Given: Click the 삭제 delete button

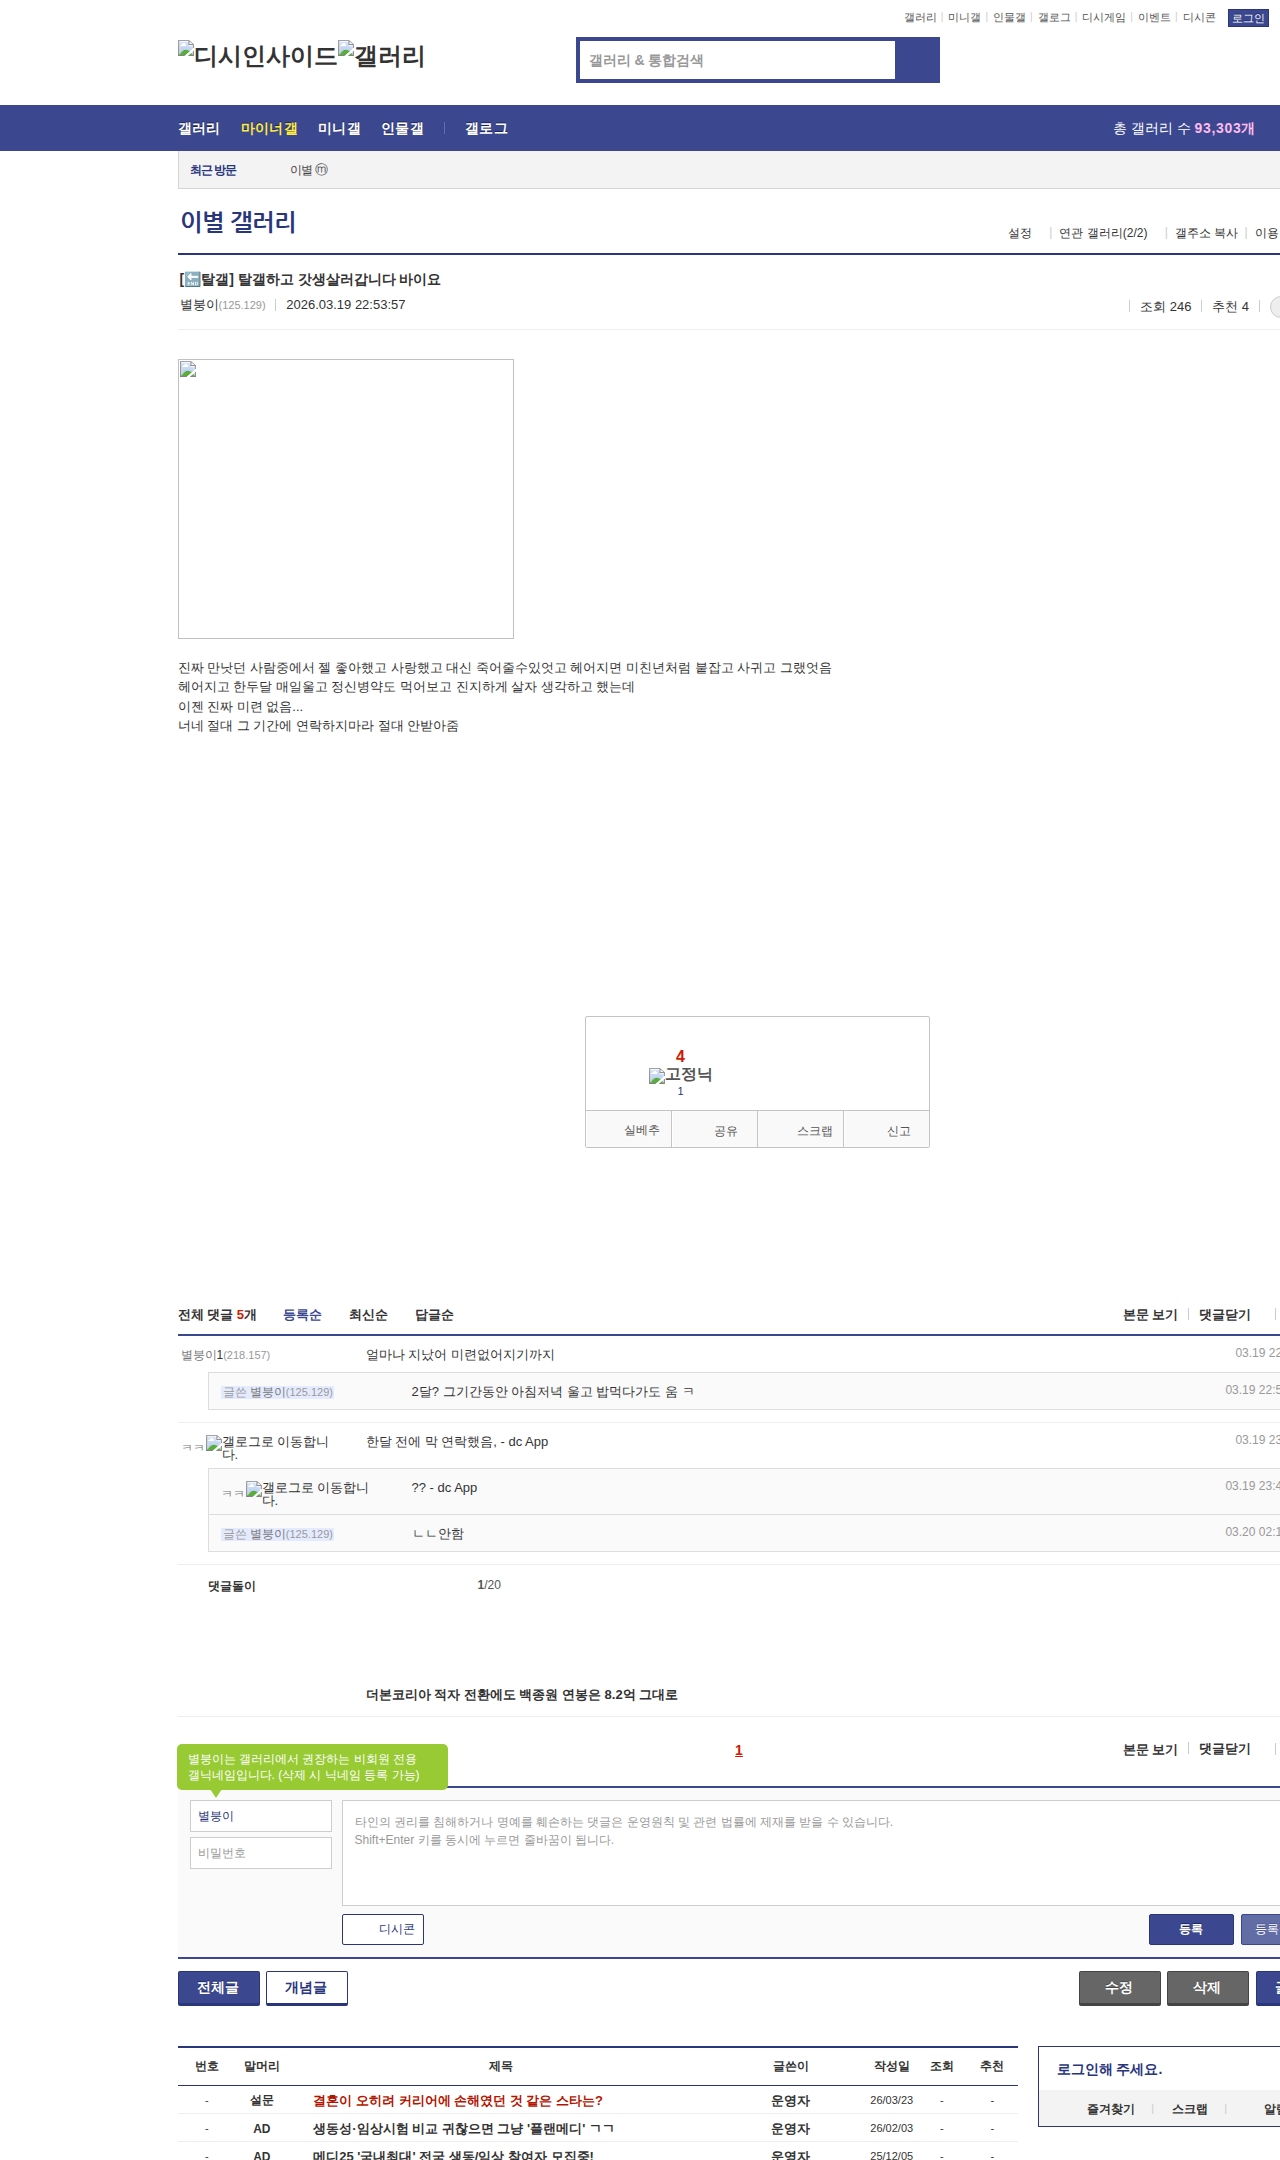Looking at the screenshot, I should coord(1208,1988).
